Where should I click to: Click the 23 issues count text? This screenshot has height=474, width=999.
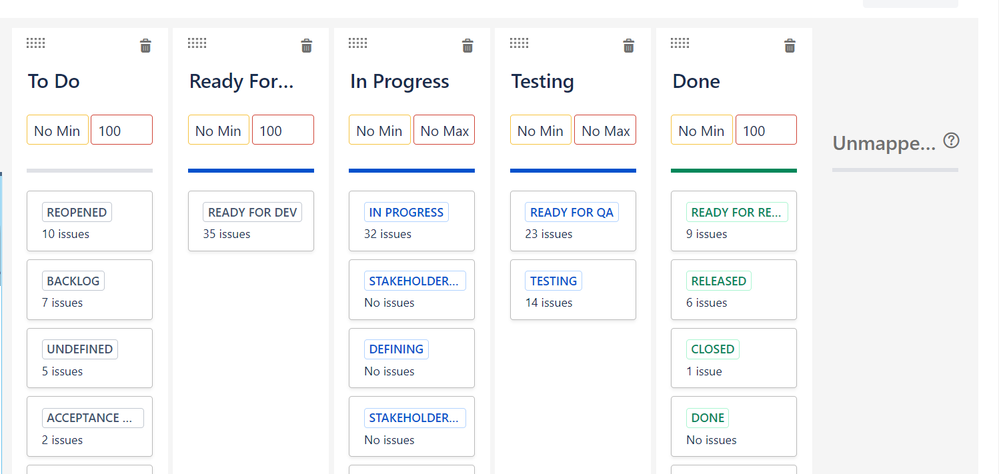tap(549, 234)
